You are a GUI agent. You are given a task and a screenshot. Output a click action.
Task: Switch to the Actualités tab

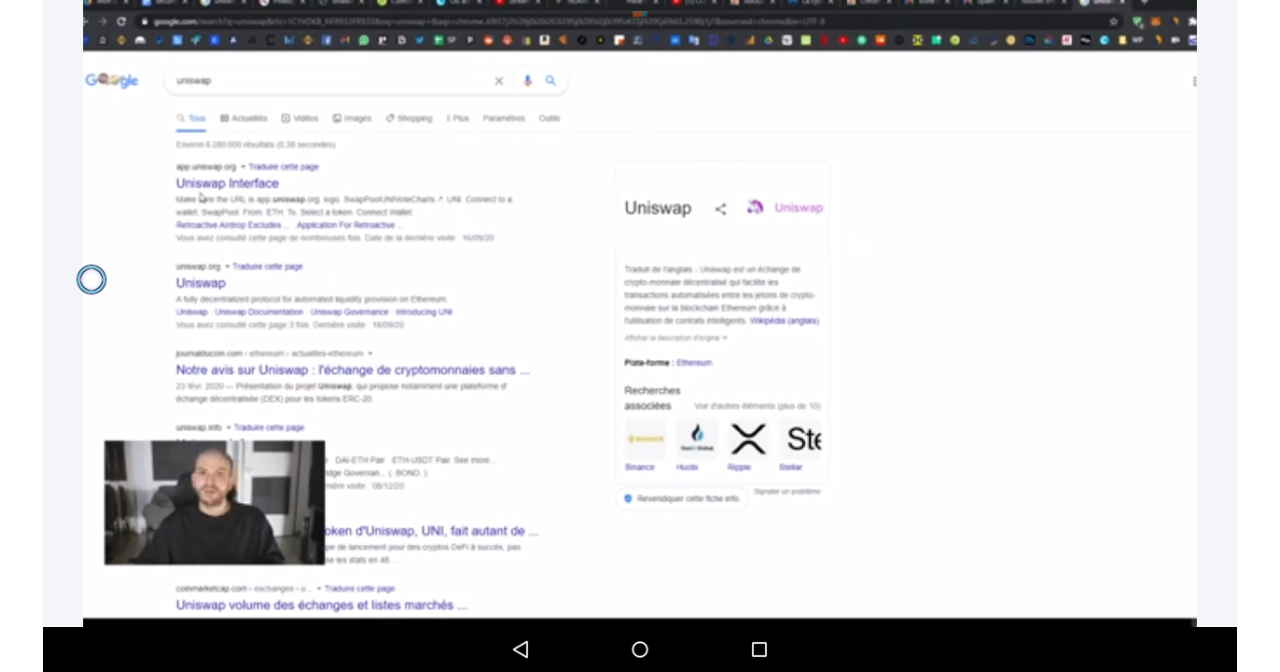[244, 119]
